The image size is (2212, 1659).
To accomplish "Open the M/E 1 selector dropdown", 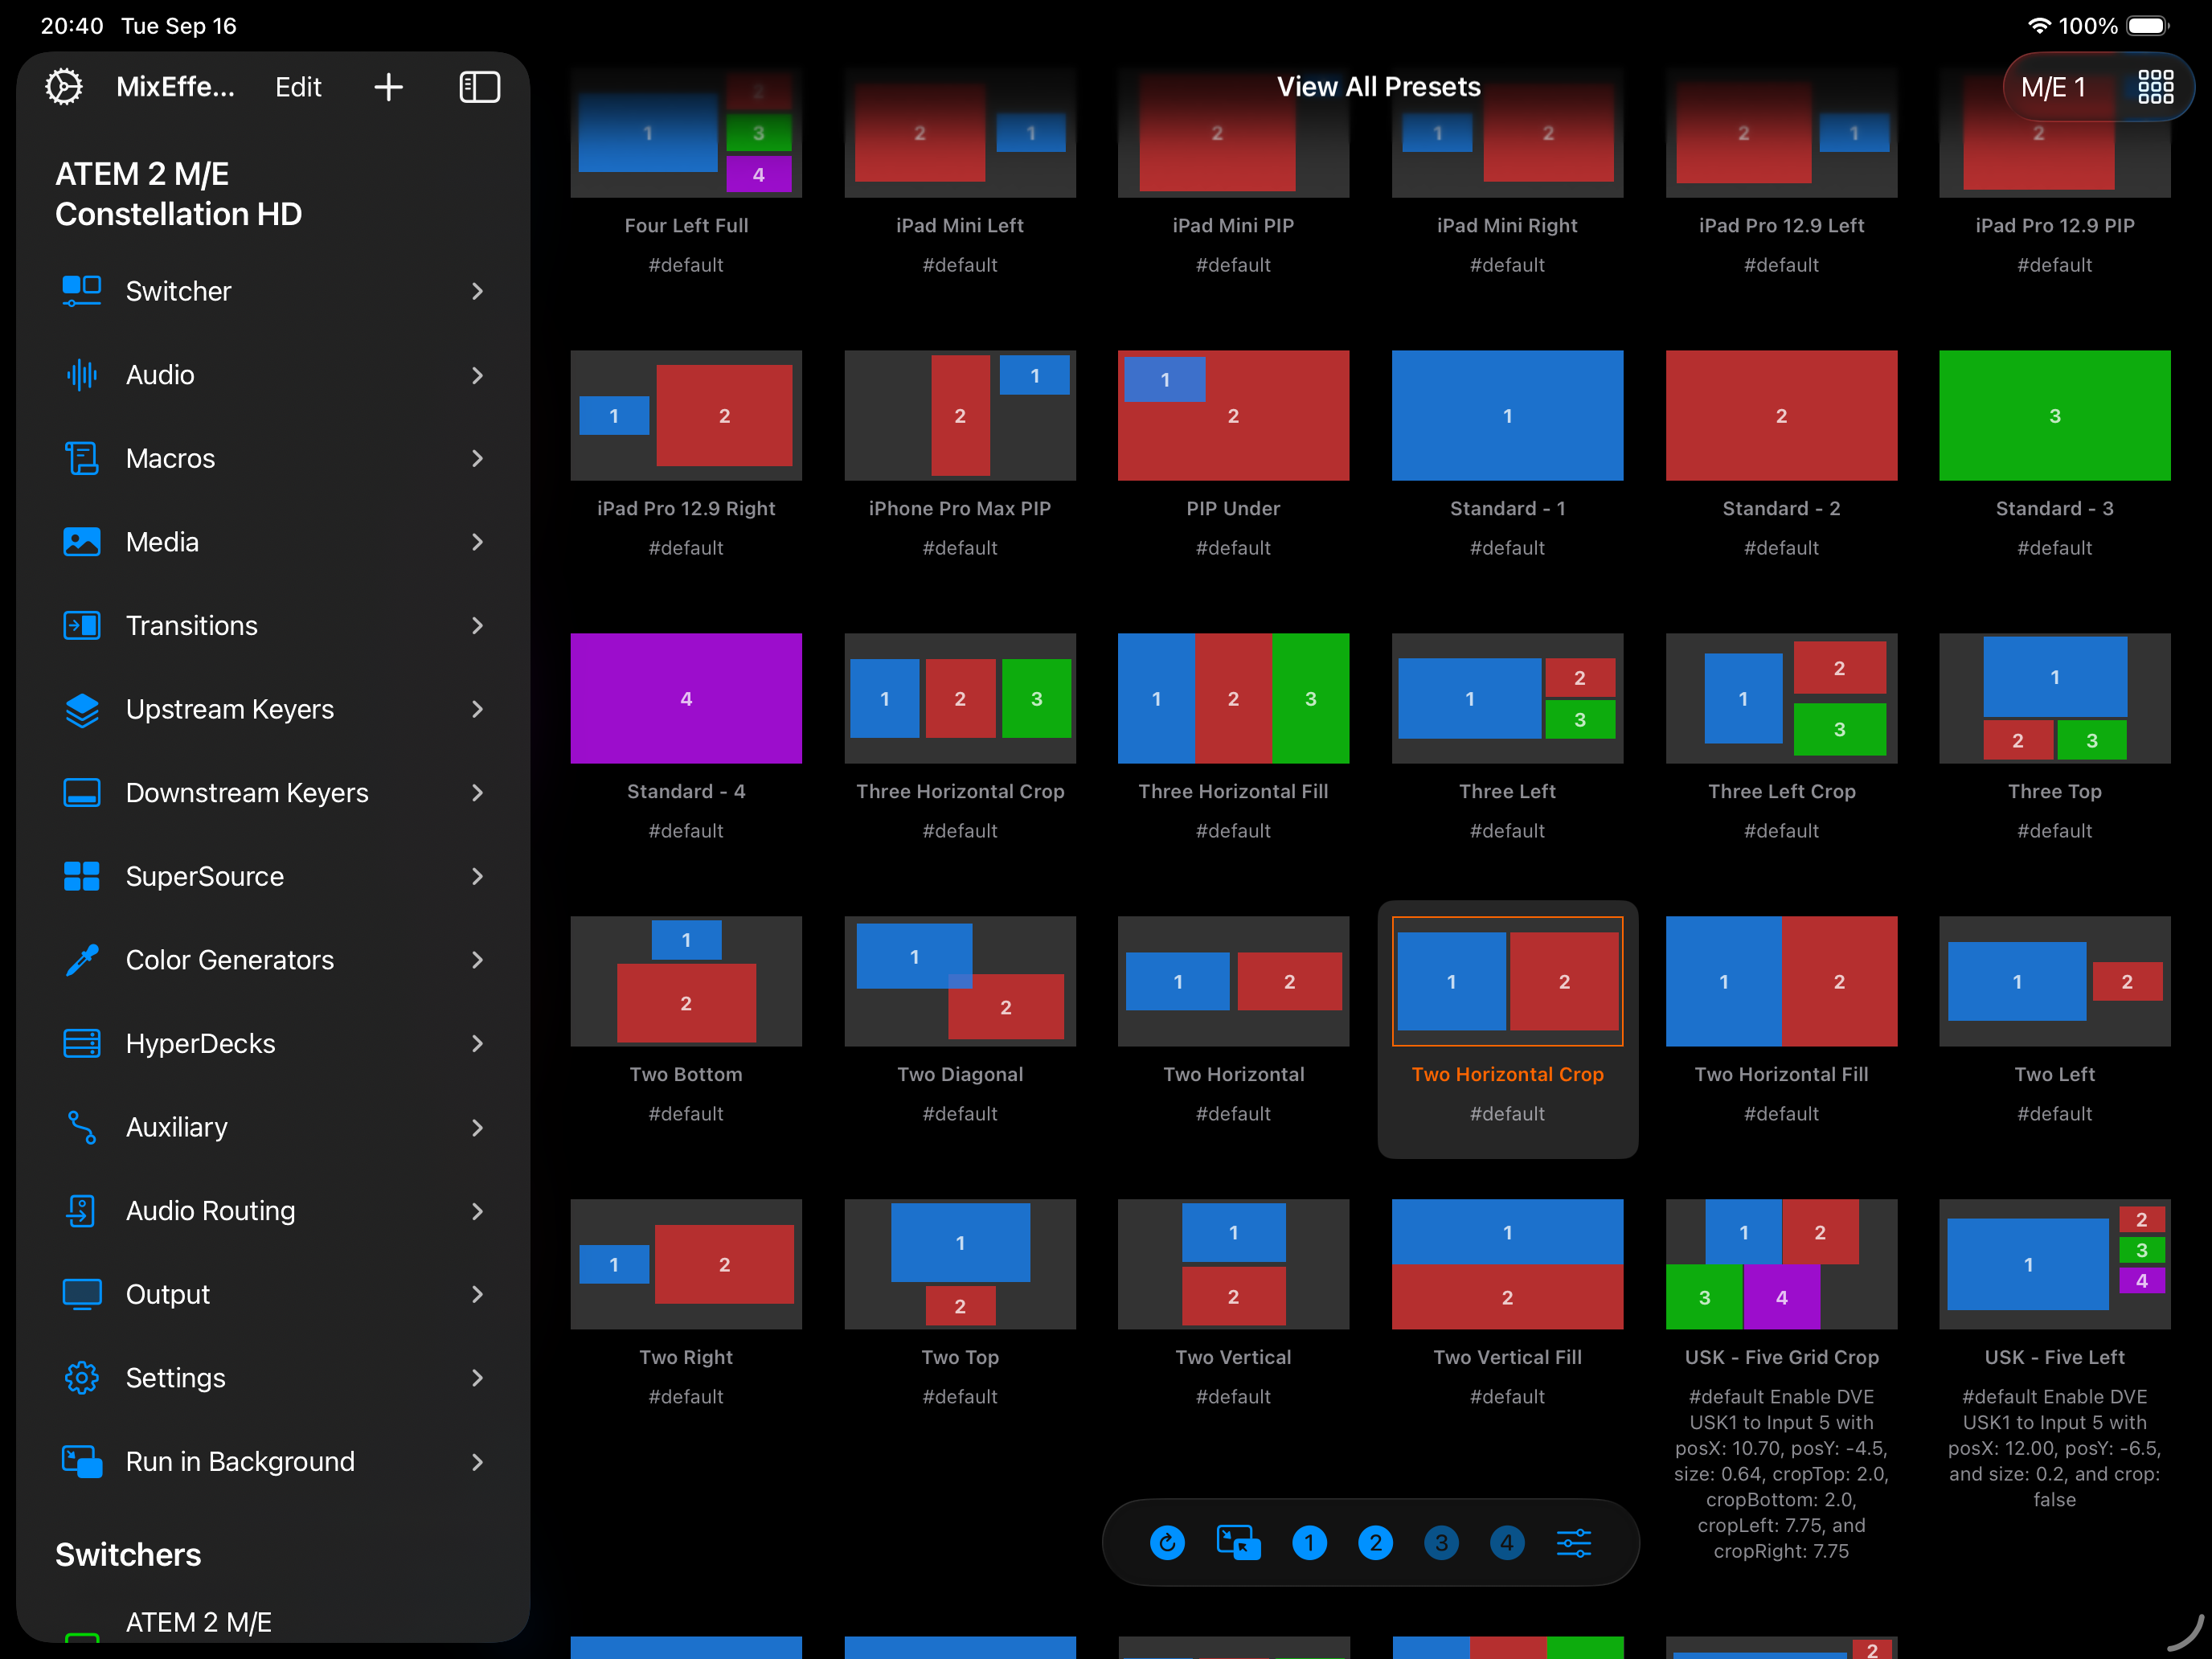I will [2053, 87].
